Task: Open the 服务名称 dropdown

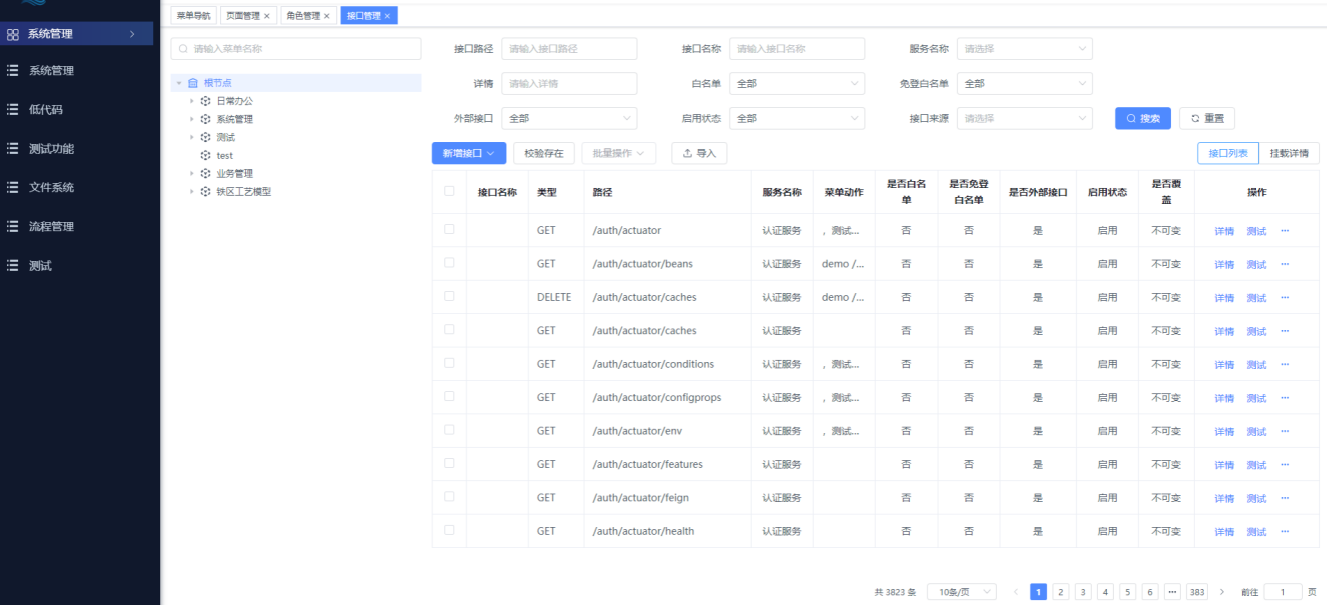Action: click(x=1024, y=48)
